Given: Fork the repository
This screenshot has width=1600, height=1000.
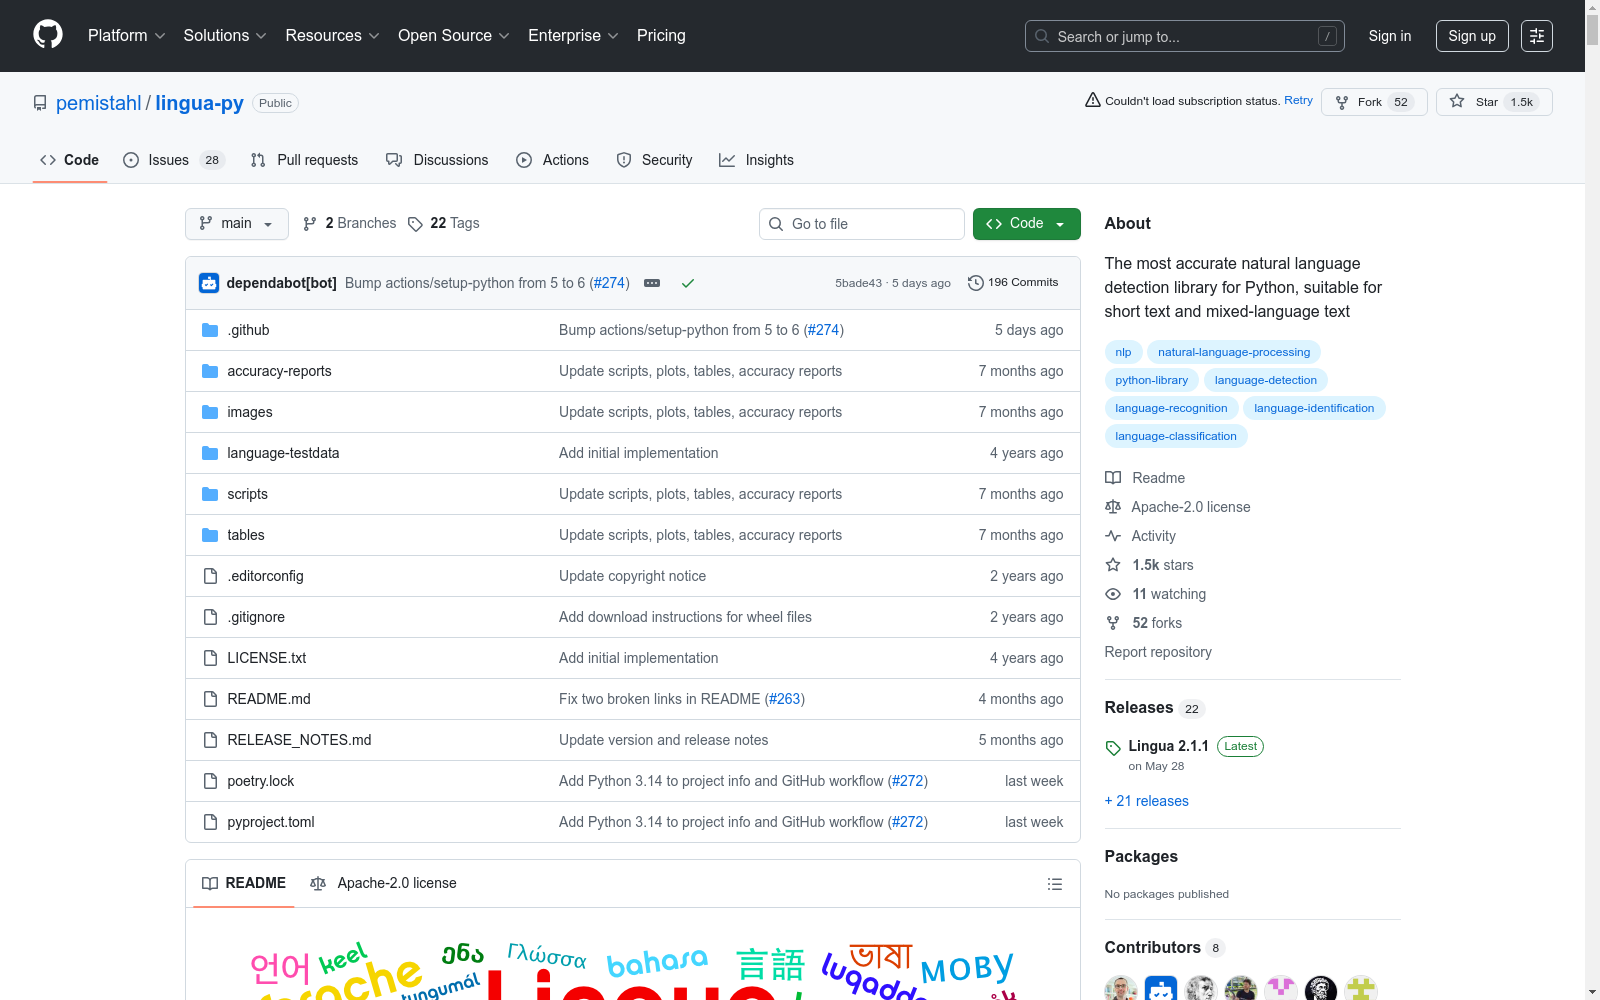Looking at the screenshot, I should (x=1374, y=102).
